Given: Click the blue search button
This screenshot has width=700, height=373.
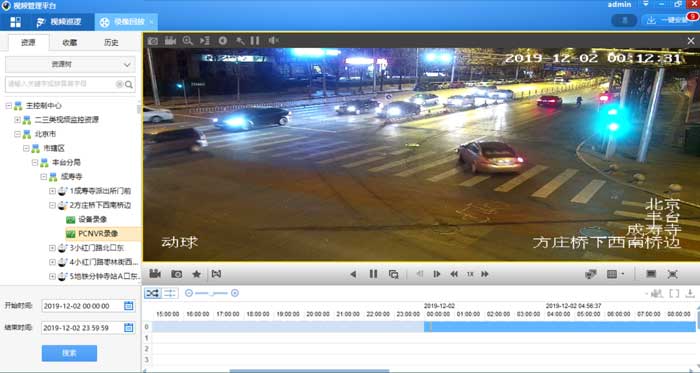Looking at the screenshot, I should pos(69,353).
